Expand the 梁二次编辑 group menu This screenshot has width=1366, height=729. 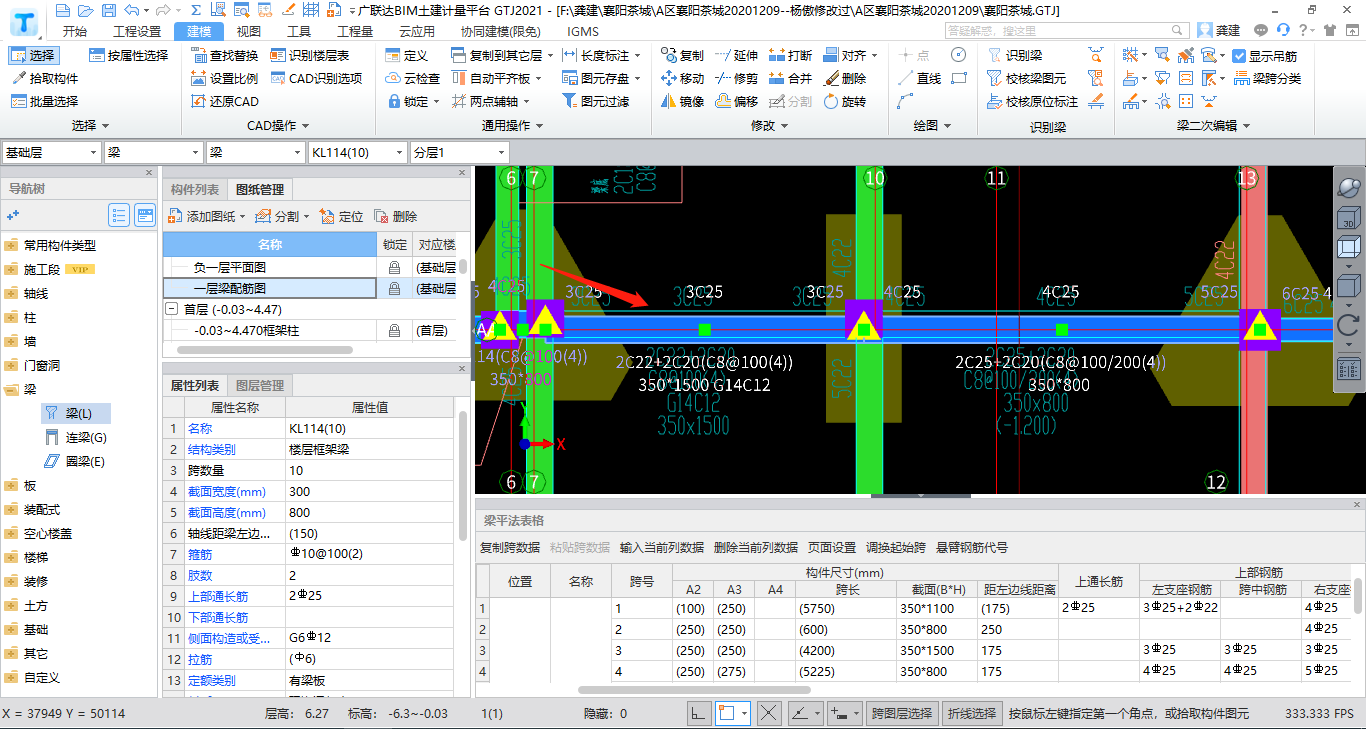coord(1213,125)
